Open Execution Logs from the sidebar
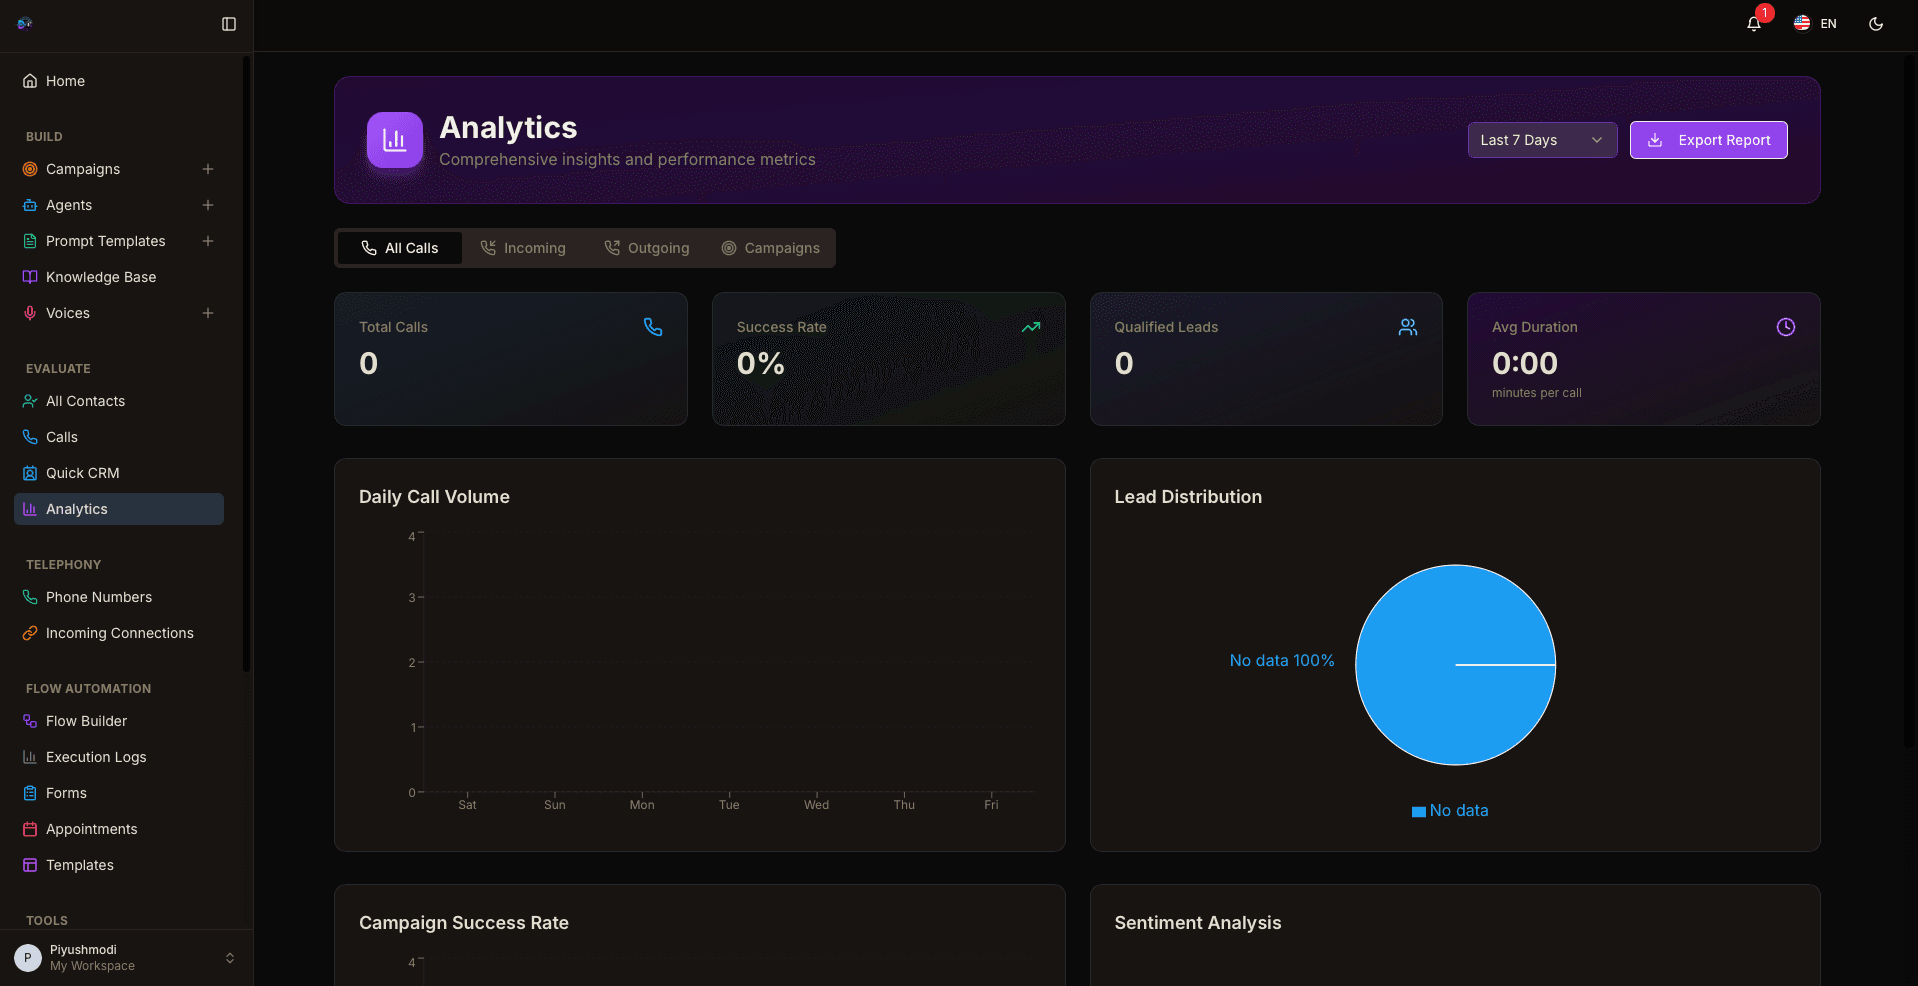This screenshot has height=986, width=1918. [96, 757]
